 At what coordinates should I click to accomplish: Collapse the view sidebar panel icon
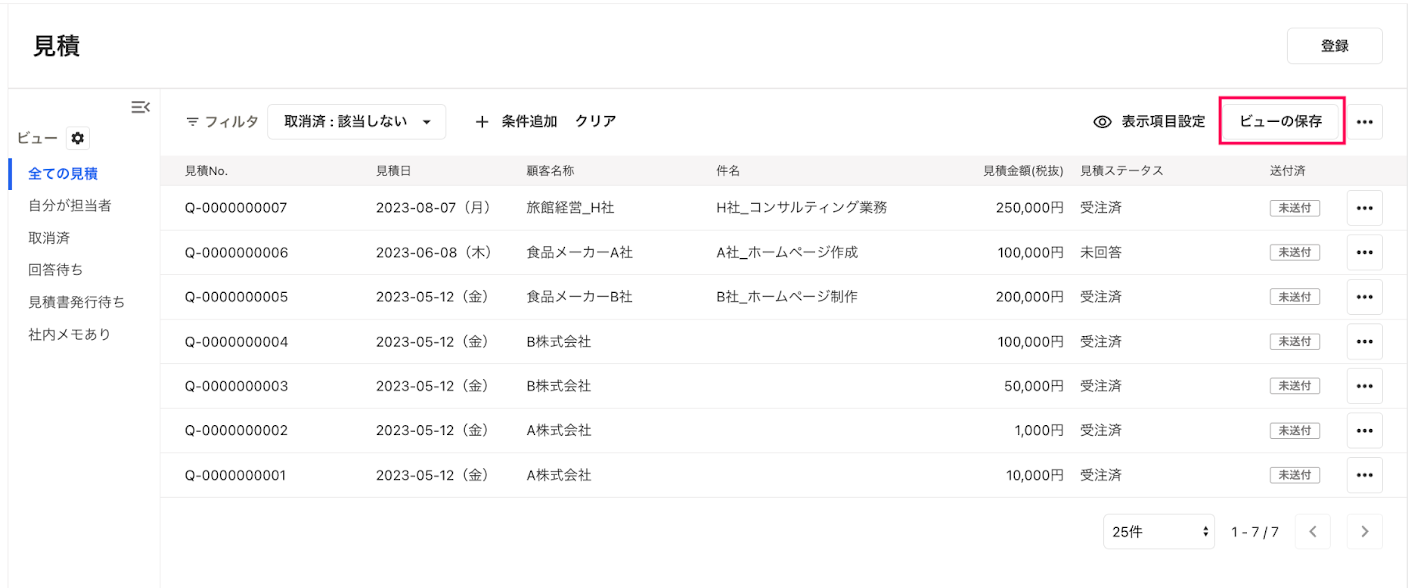tap(141, 106)
